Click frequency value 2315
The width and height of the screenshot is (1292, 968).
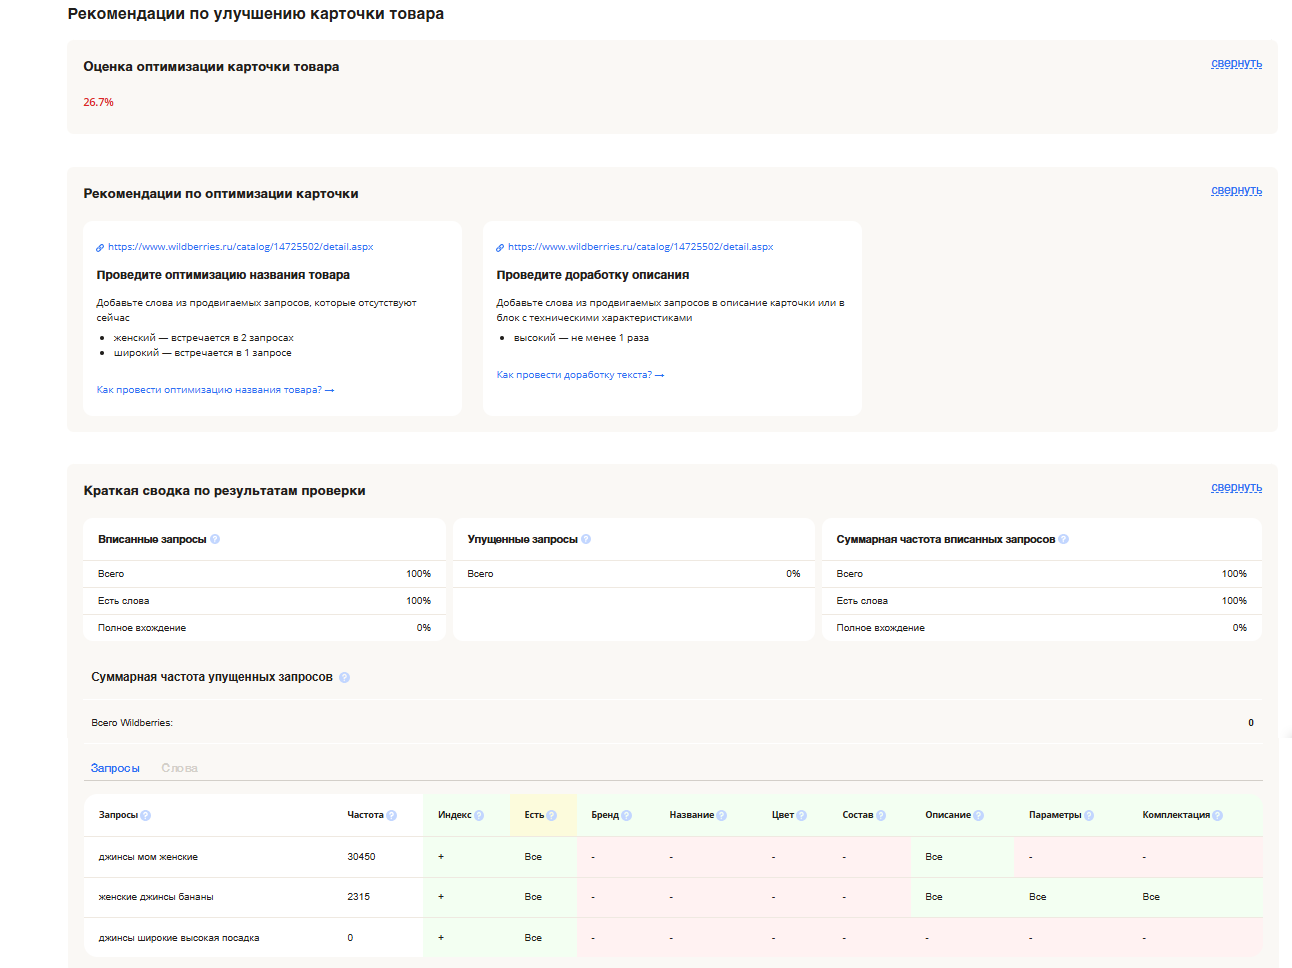(358, 897)
